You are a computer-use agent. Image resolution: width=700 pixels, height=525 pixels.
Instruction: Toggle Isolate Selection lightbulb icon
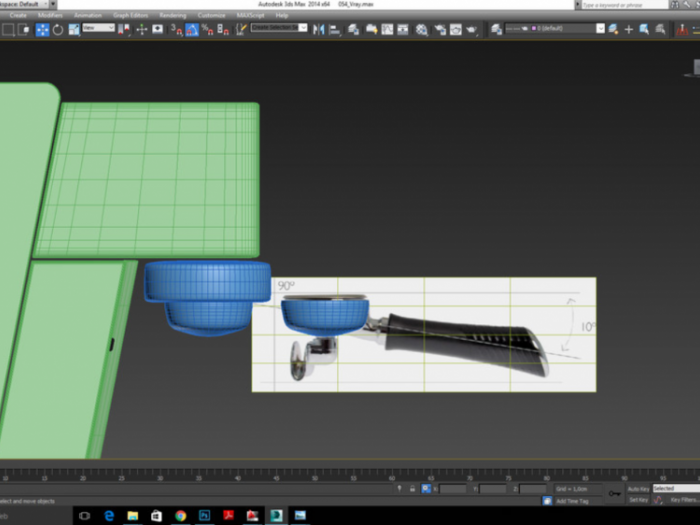pos(400,489)
